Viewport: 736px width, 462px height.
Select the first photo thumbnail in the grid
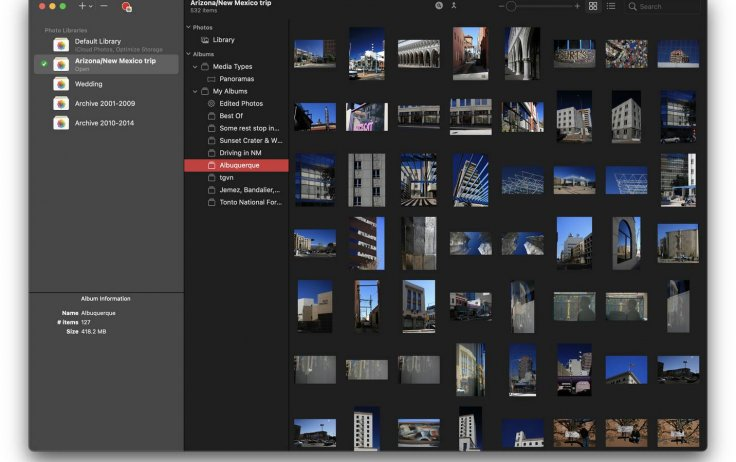314,53
